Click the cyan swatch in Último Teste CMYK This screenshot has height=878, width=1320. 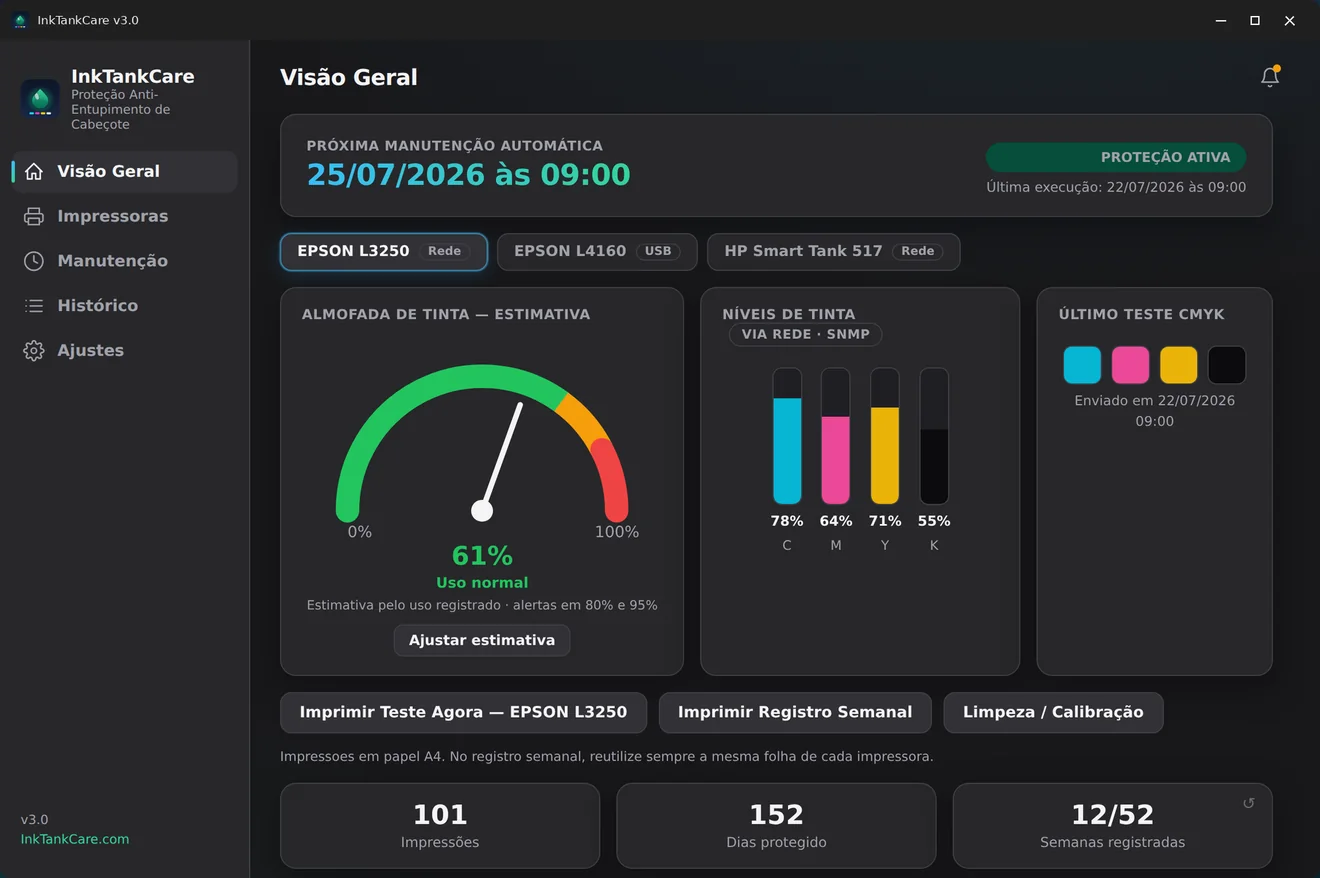pos(1082,365)
